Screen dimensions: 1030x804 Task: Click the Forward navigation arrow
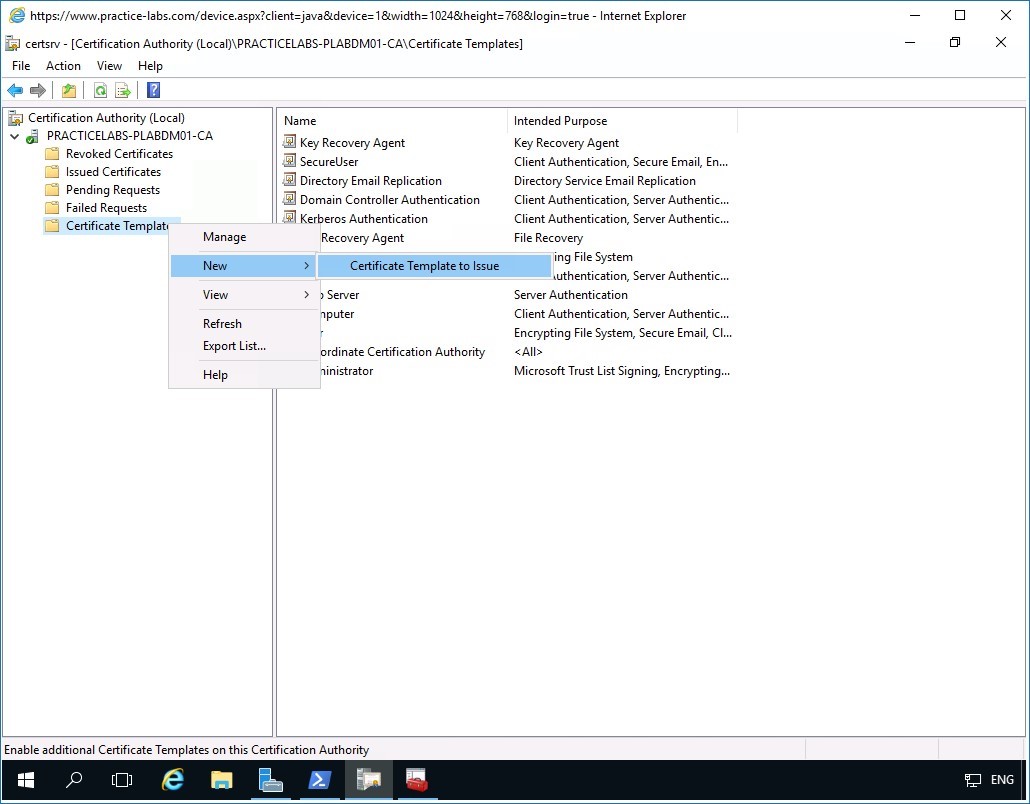[38, 90]
